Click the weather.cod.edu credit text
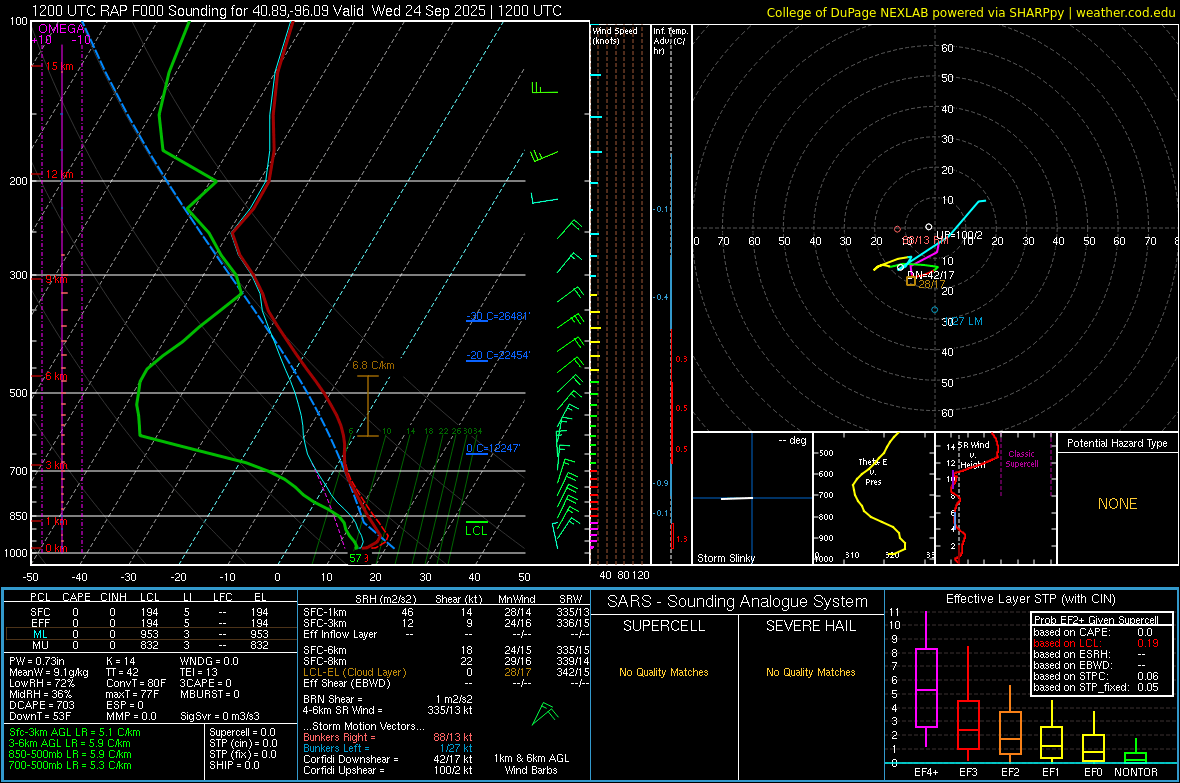Viewport: 1180px width, 783px height. click(1125, 12)
